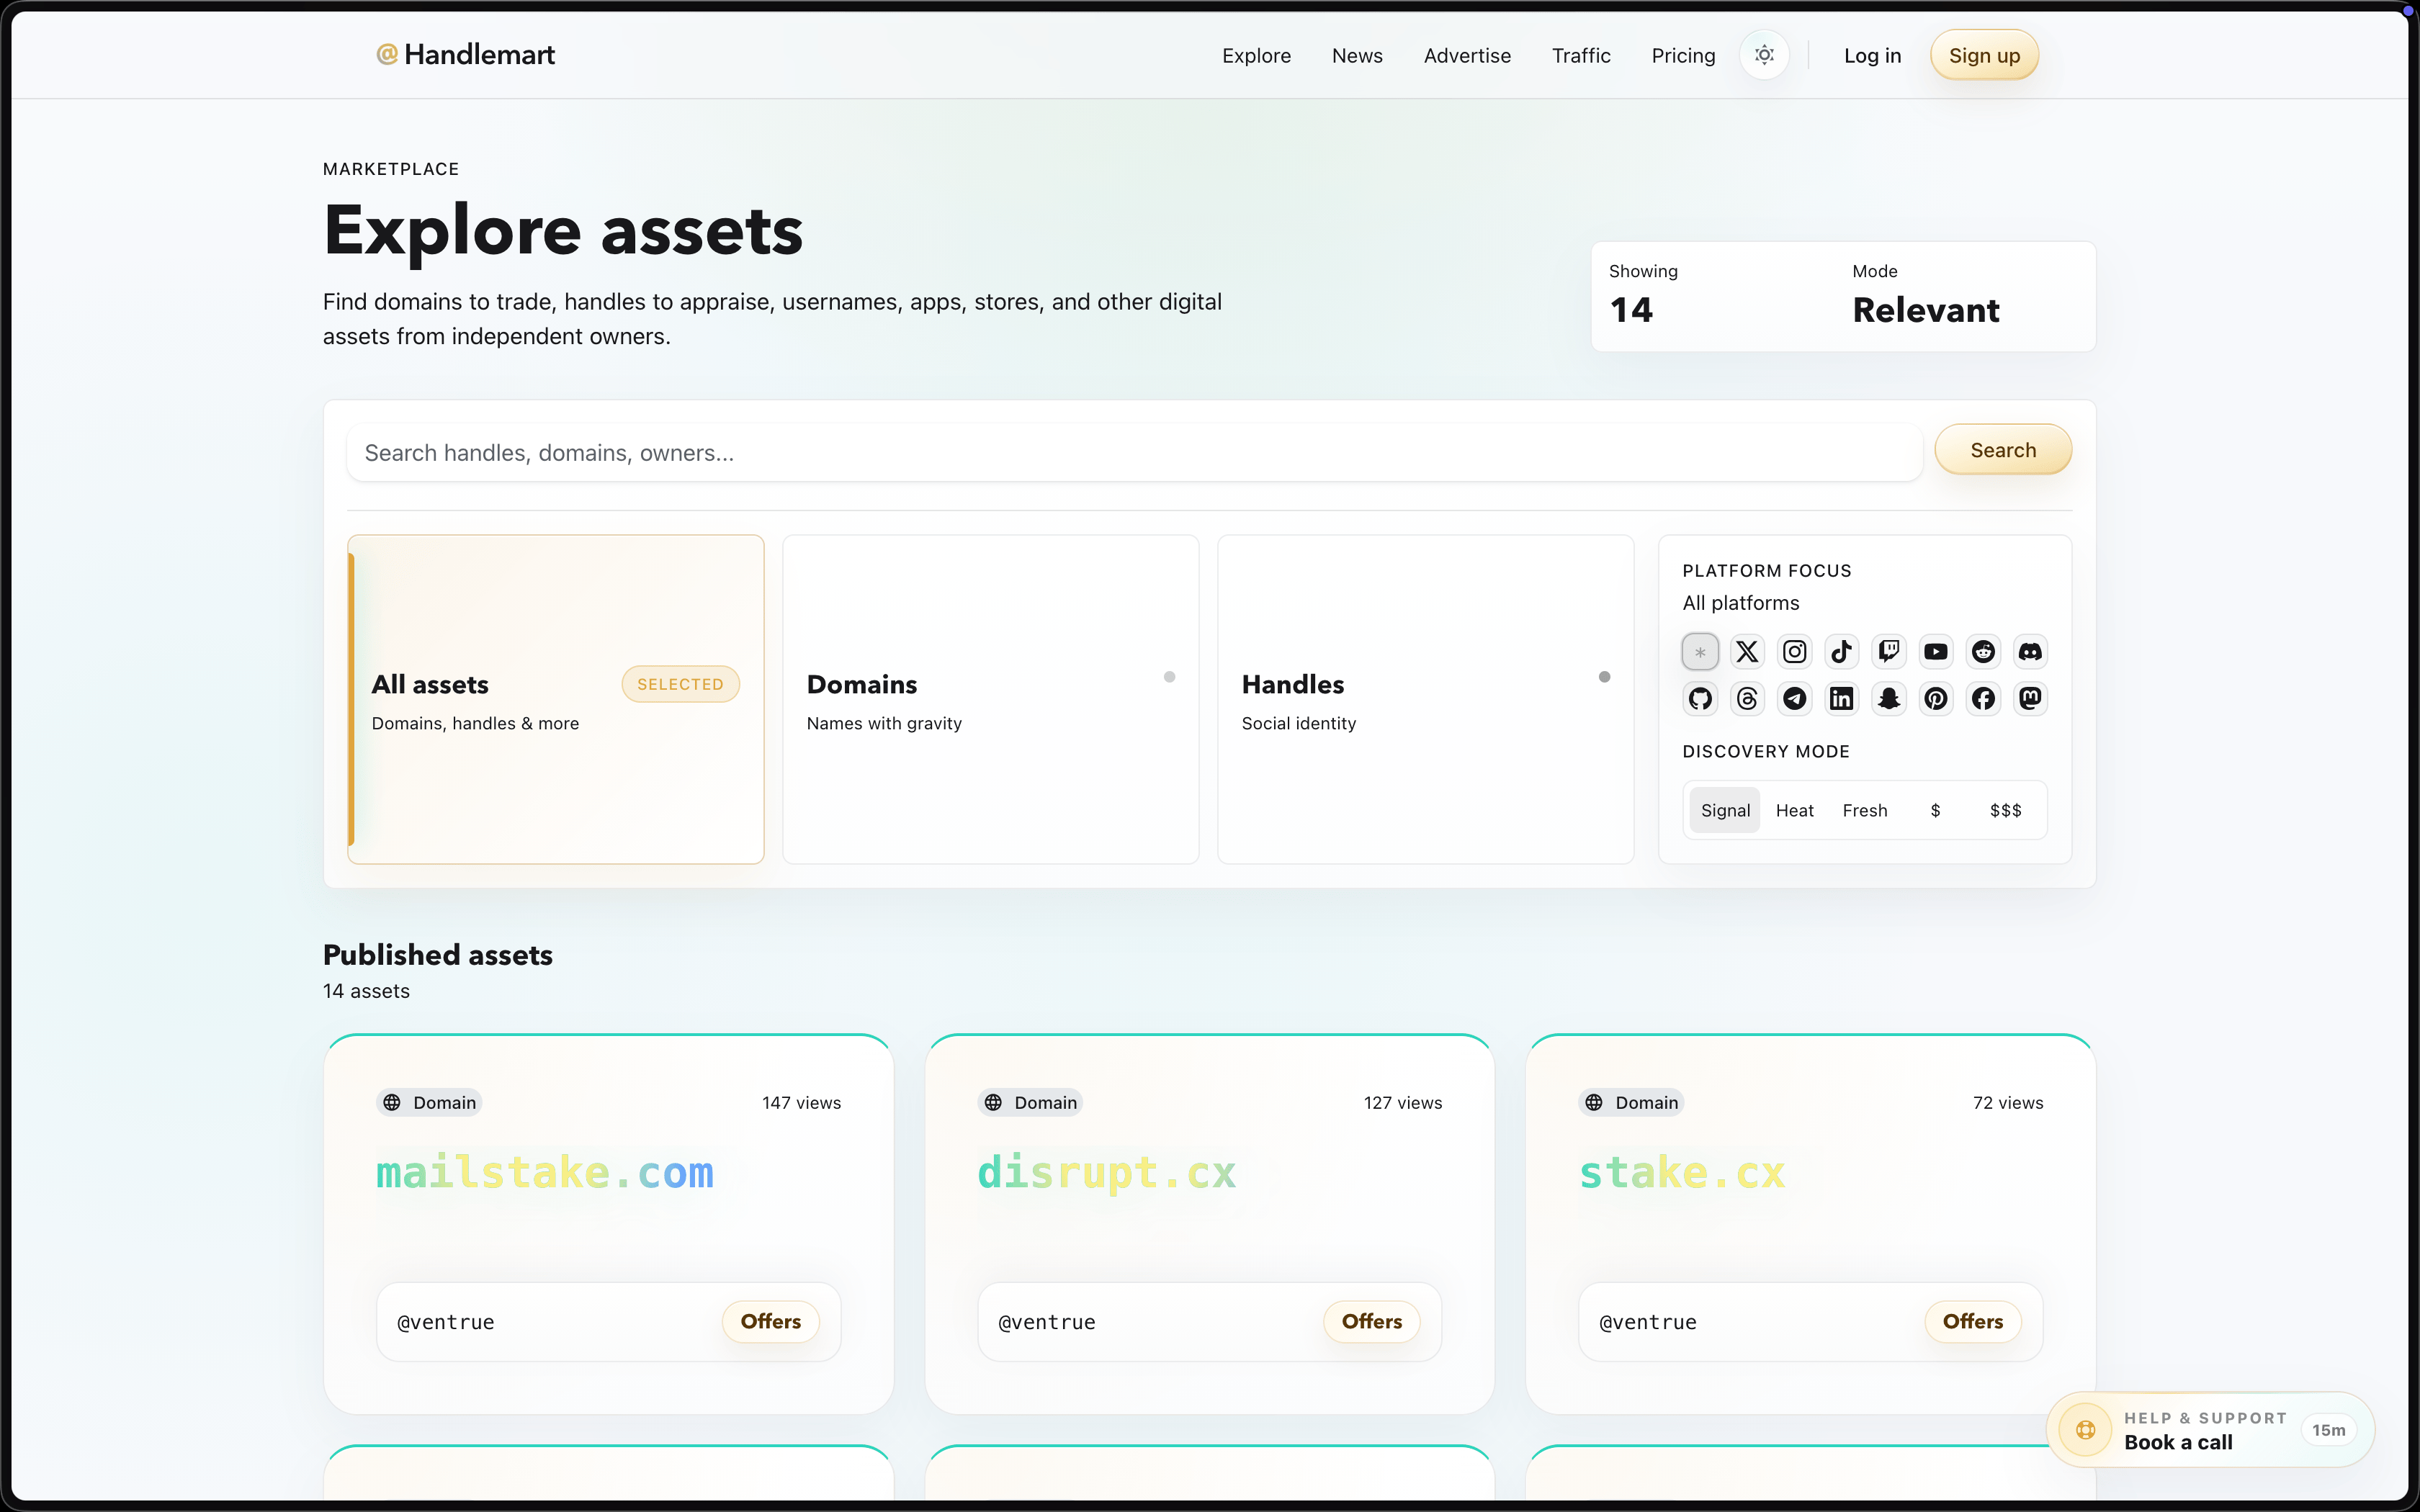
Task: Click the Sign up button
Action: pos(1984,55)
